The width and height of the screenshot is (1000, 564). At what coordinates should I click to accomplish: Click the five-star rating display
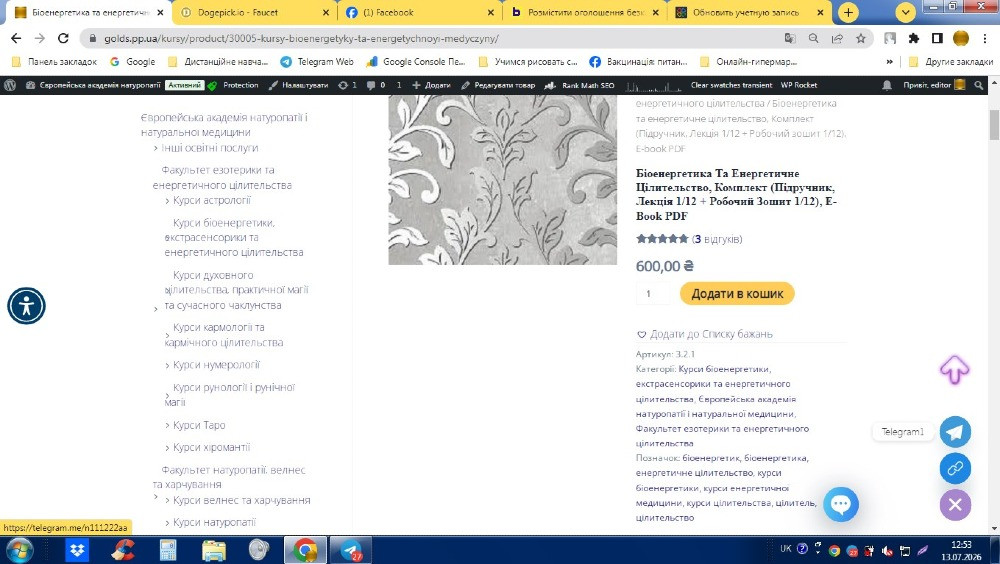point(662,239)
